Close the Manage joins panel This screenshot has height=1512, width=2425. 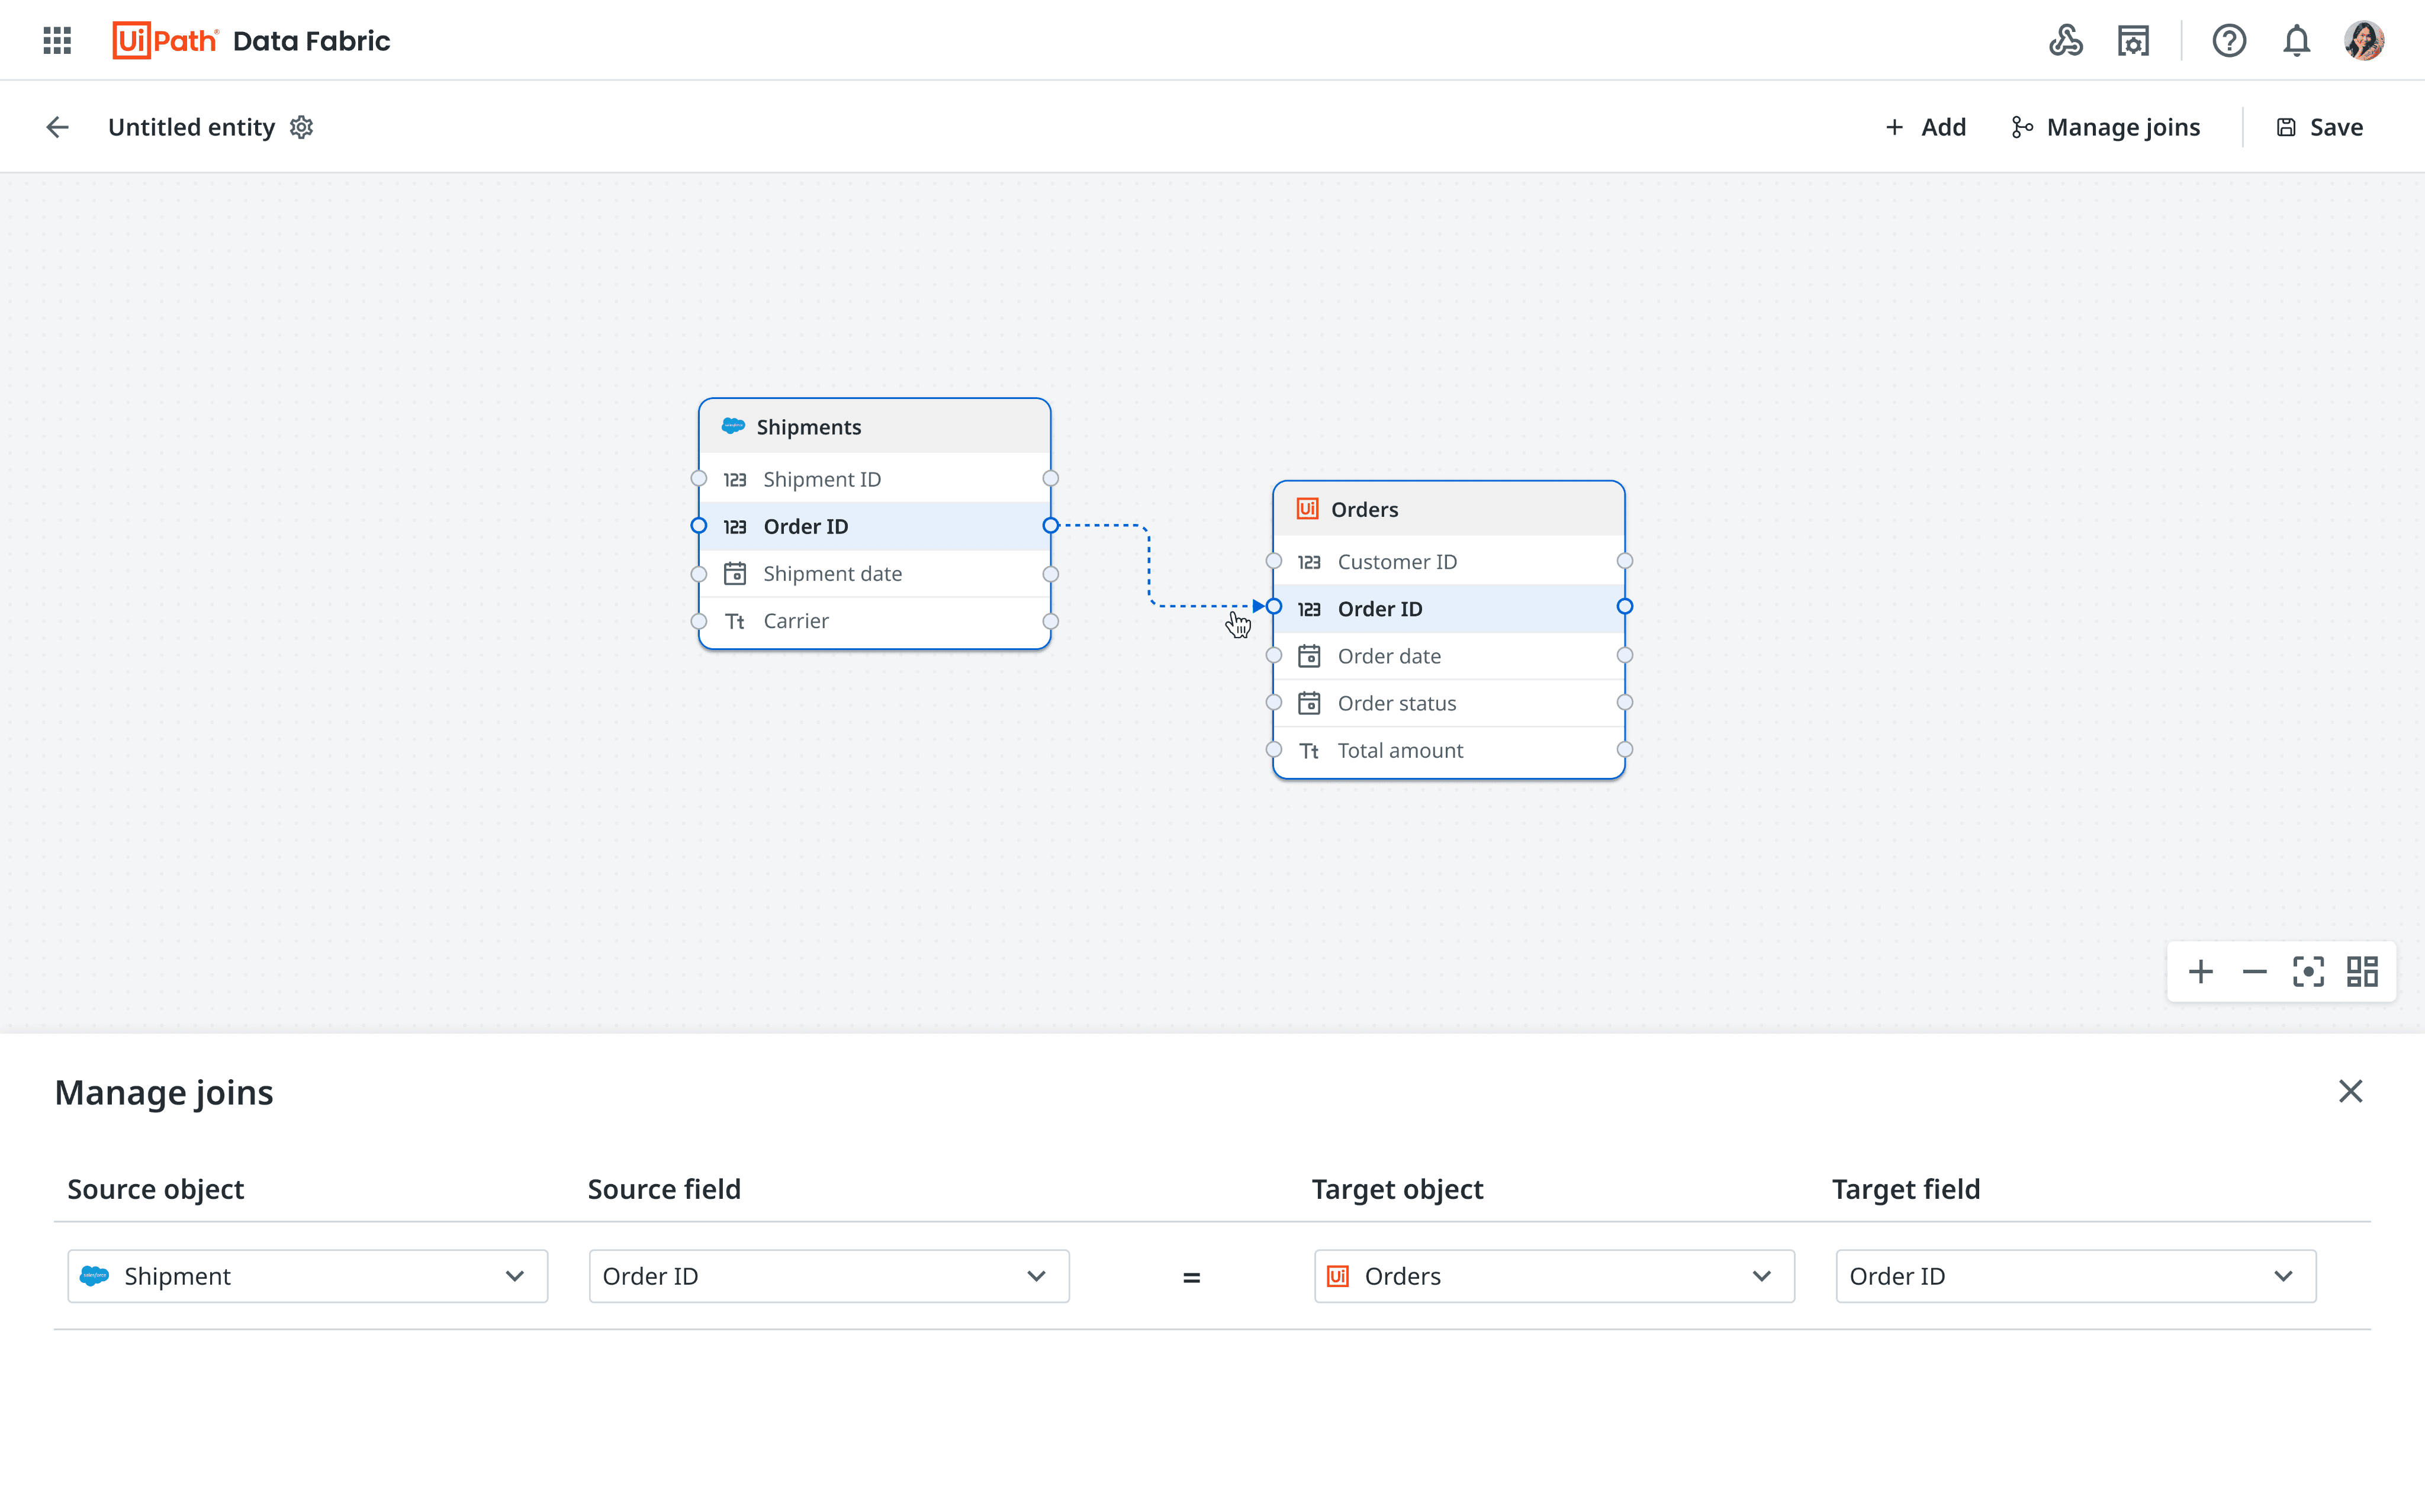click(2350, 1091)
